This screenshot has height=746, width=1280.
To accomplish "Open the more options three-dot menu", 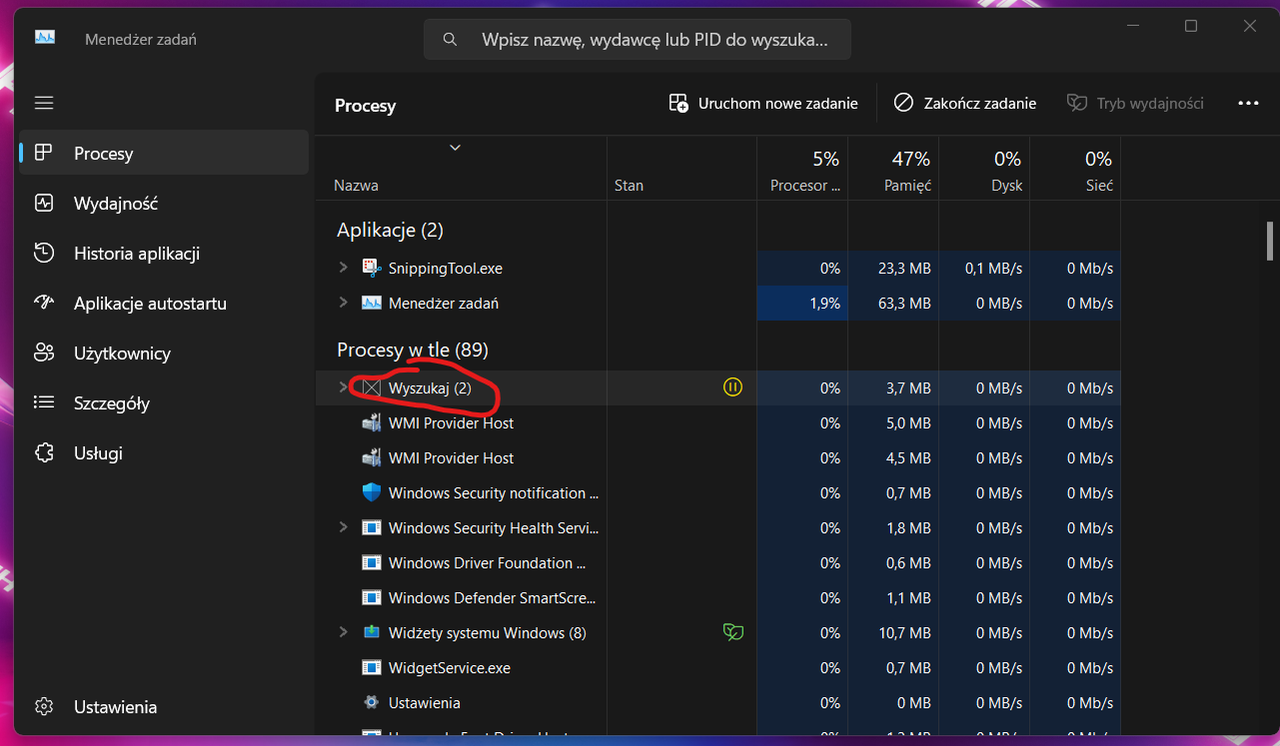I will point(1248,103).
